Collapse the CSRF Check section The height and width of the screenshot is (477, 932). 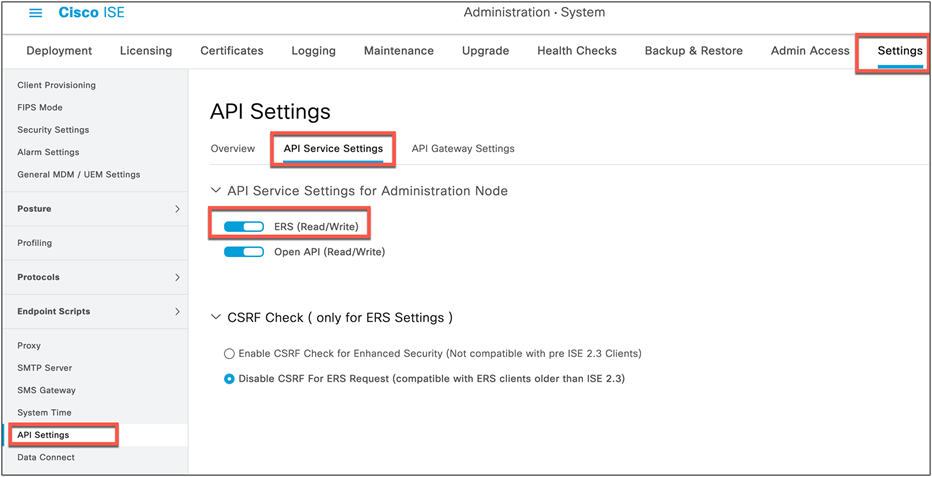tap(215, 318)
